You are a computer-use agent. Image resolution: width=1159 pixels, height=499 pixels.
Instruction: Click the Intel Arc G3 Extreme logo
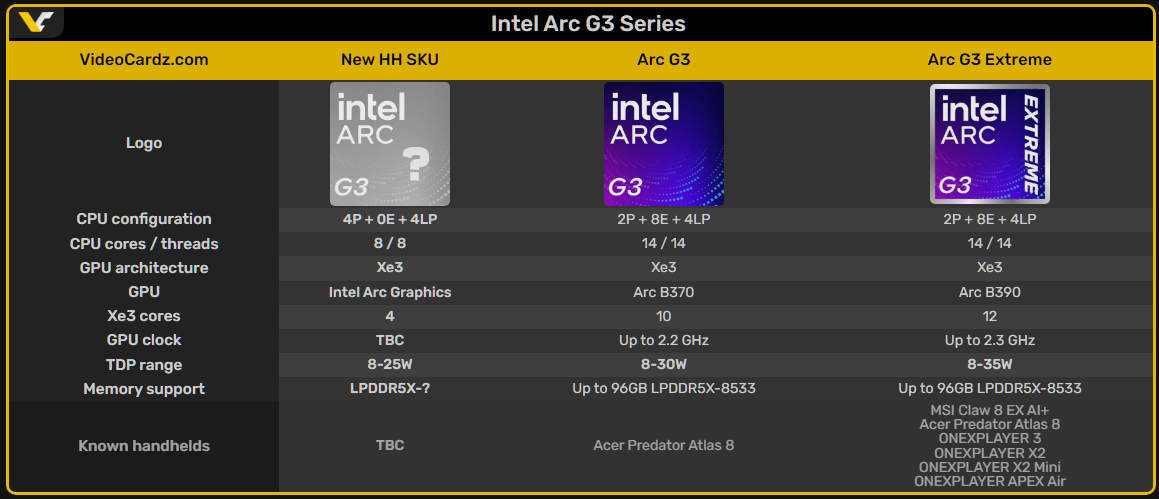pos(990,144)
